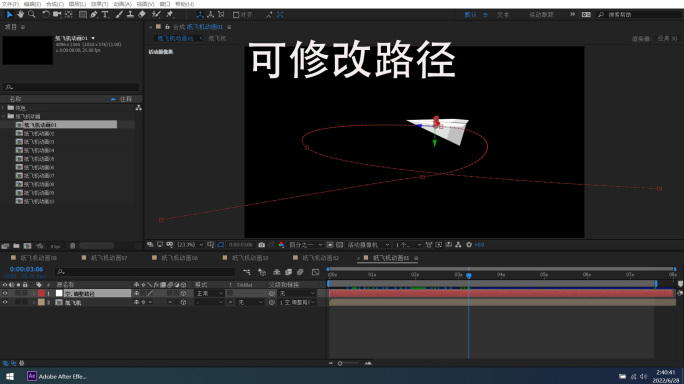Select the Puppet Pin tool

170,14
